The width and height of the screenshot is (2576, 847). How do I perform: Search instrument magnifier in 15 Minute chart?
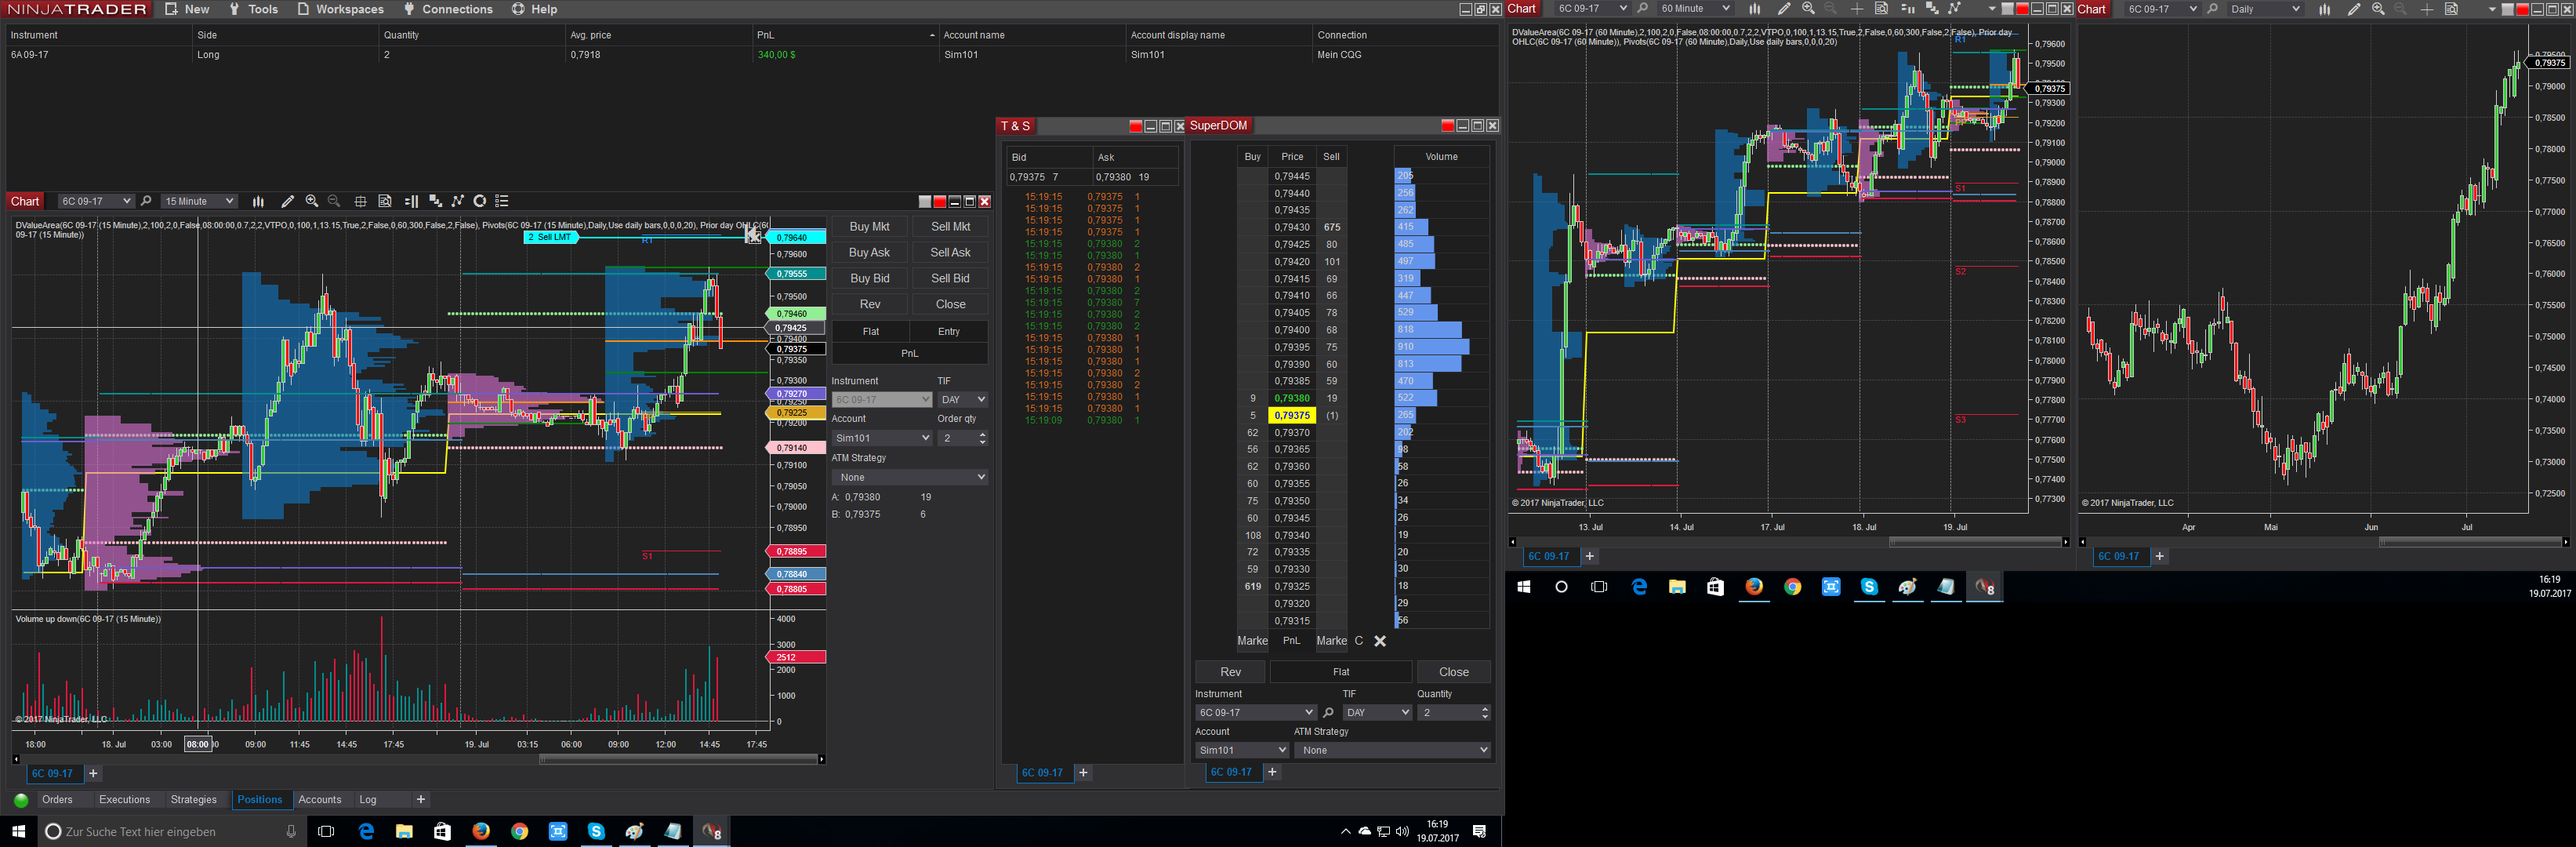click(146, 201)
